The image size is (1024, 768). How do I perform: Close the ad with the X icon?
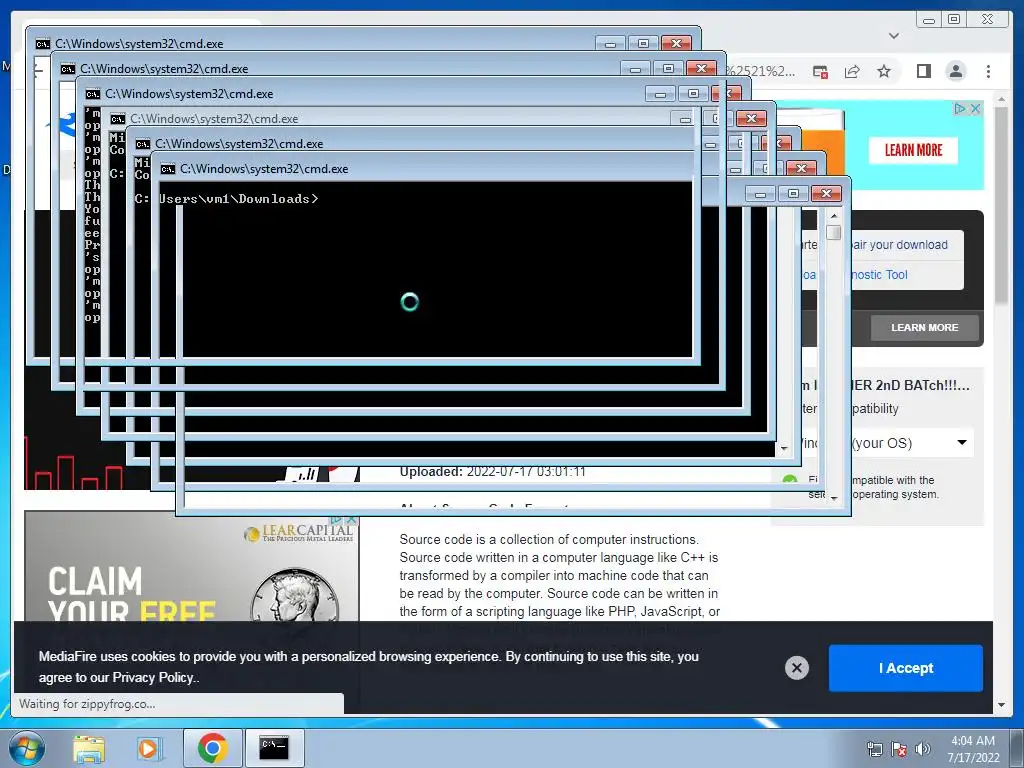(x=975, y=108)
